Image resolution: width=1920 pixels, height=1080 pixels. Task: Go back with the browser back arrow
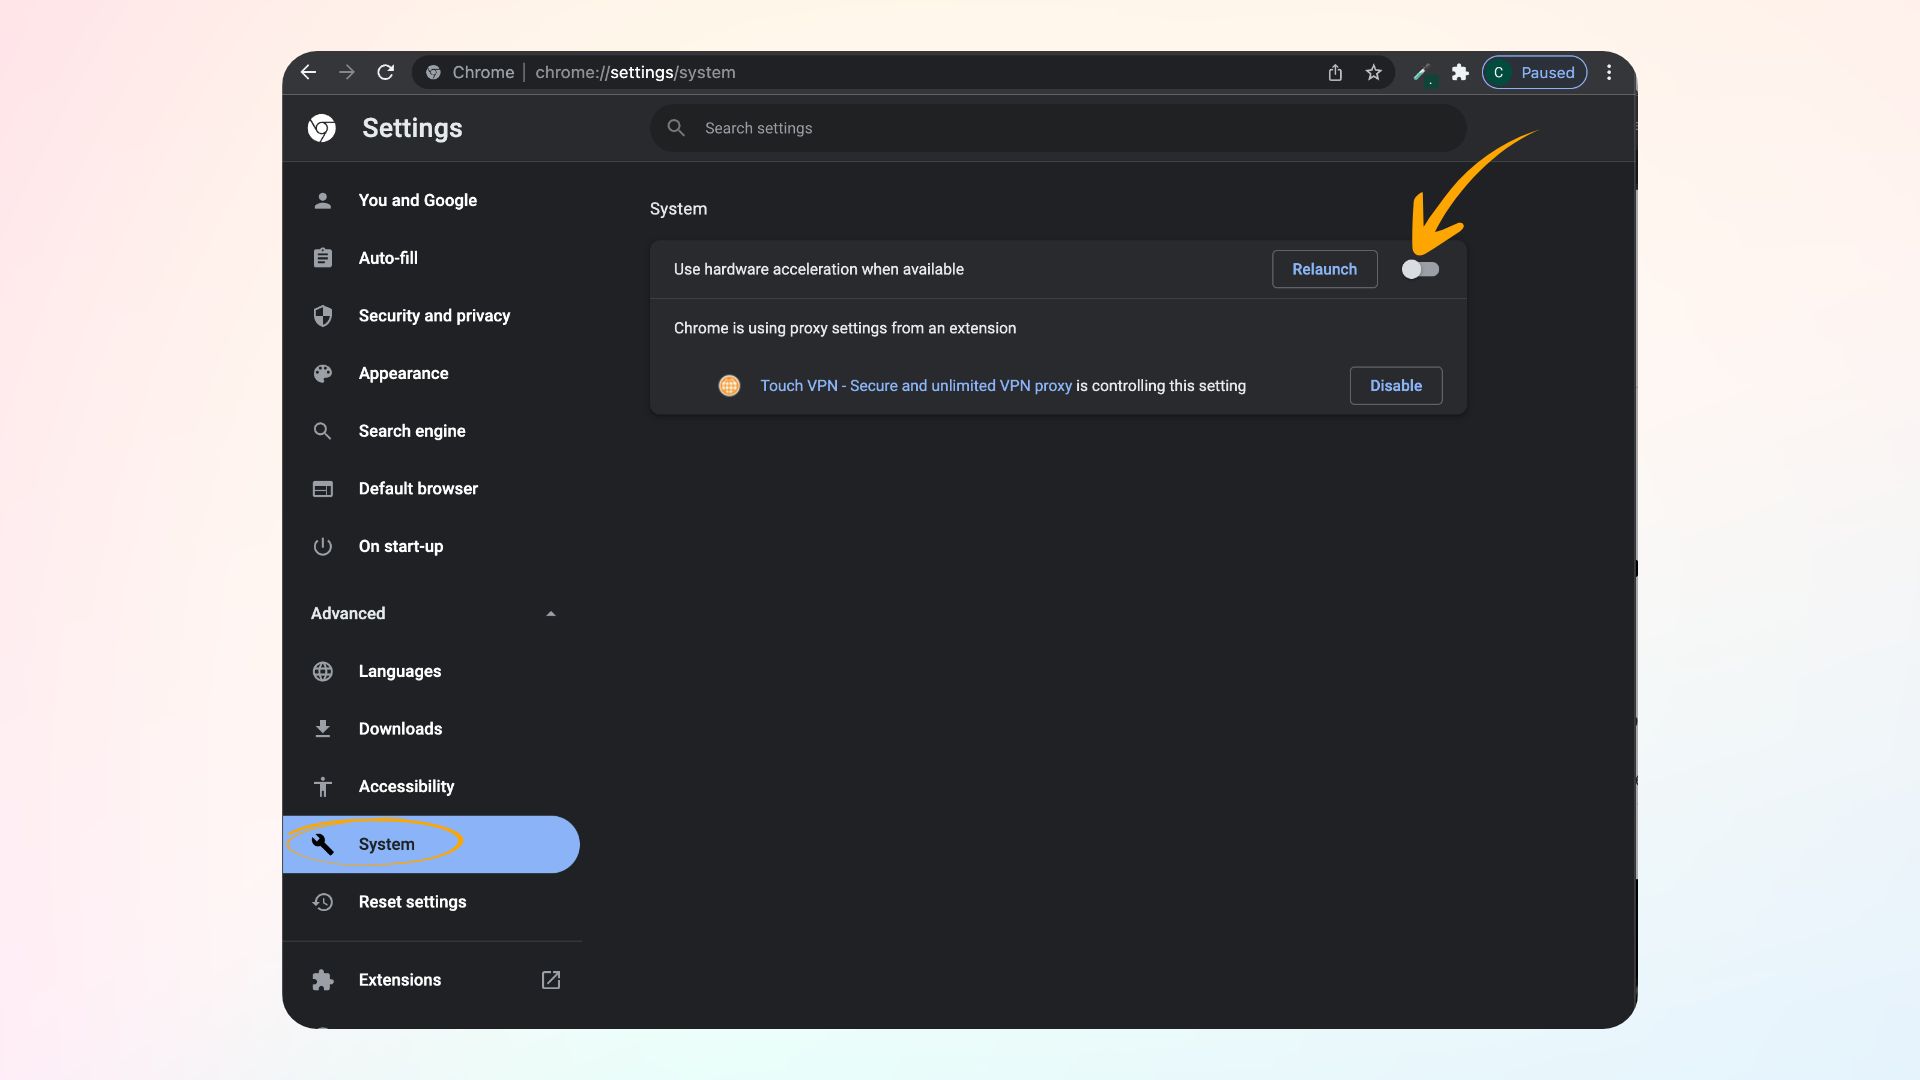pos(308,72)
